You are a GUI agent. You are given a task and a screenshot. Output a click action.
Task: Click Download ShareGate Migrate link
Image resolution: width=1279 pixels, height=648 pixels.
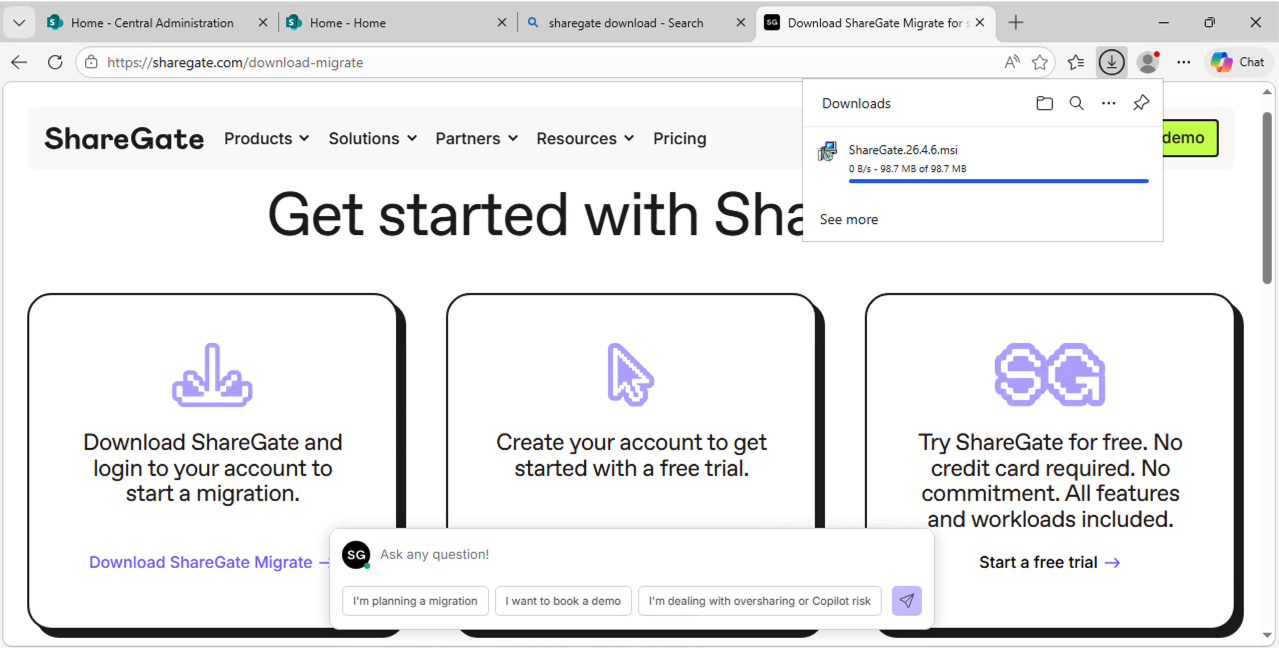point(209,562)
